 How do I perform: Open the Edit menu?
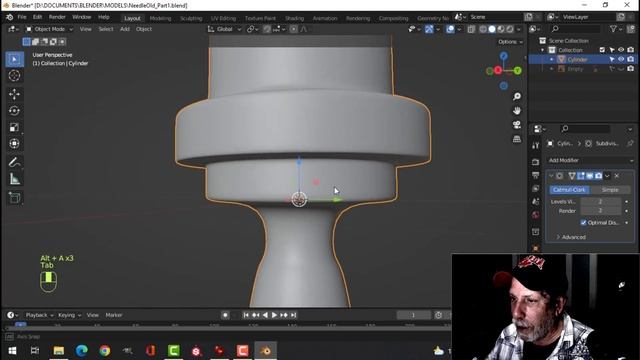point(37,17)
